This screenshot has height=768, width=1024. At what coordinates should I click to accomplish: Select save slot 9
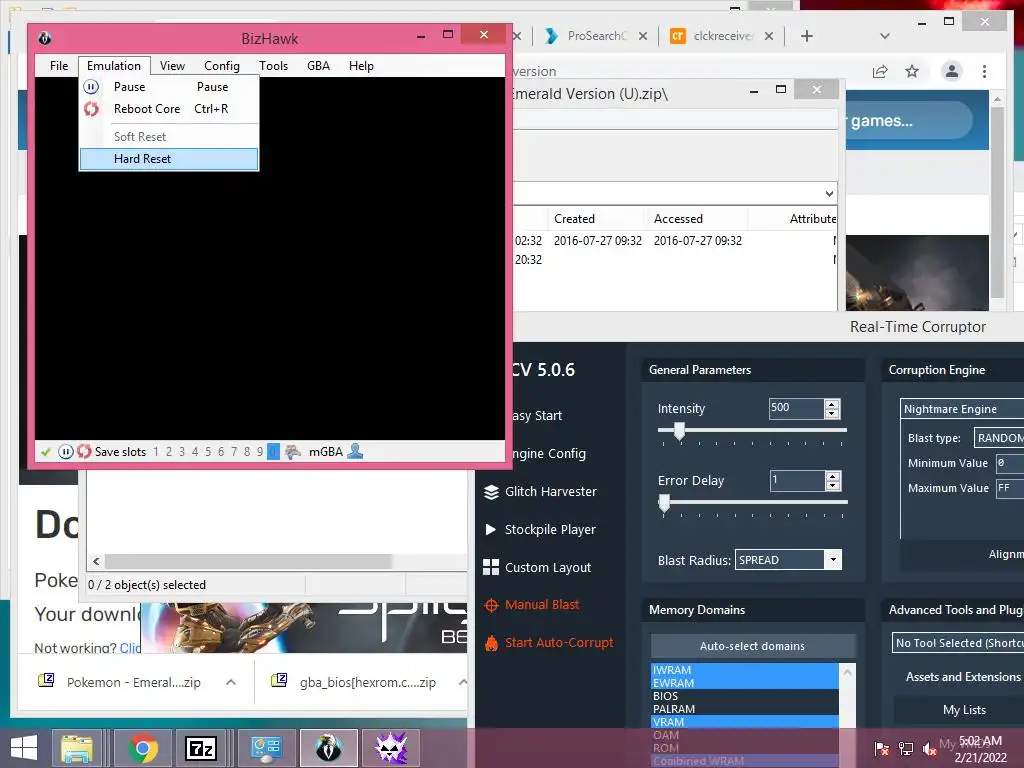[260, 451]
